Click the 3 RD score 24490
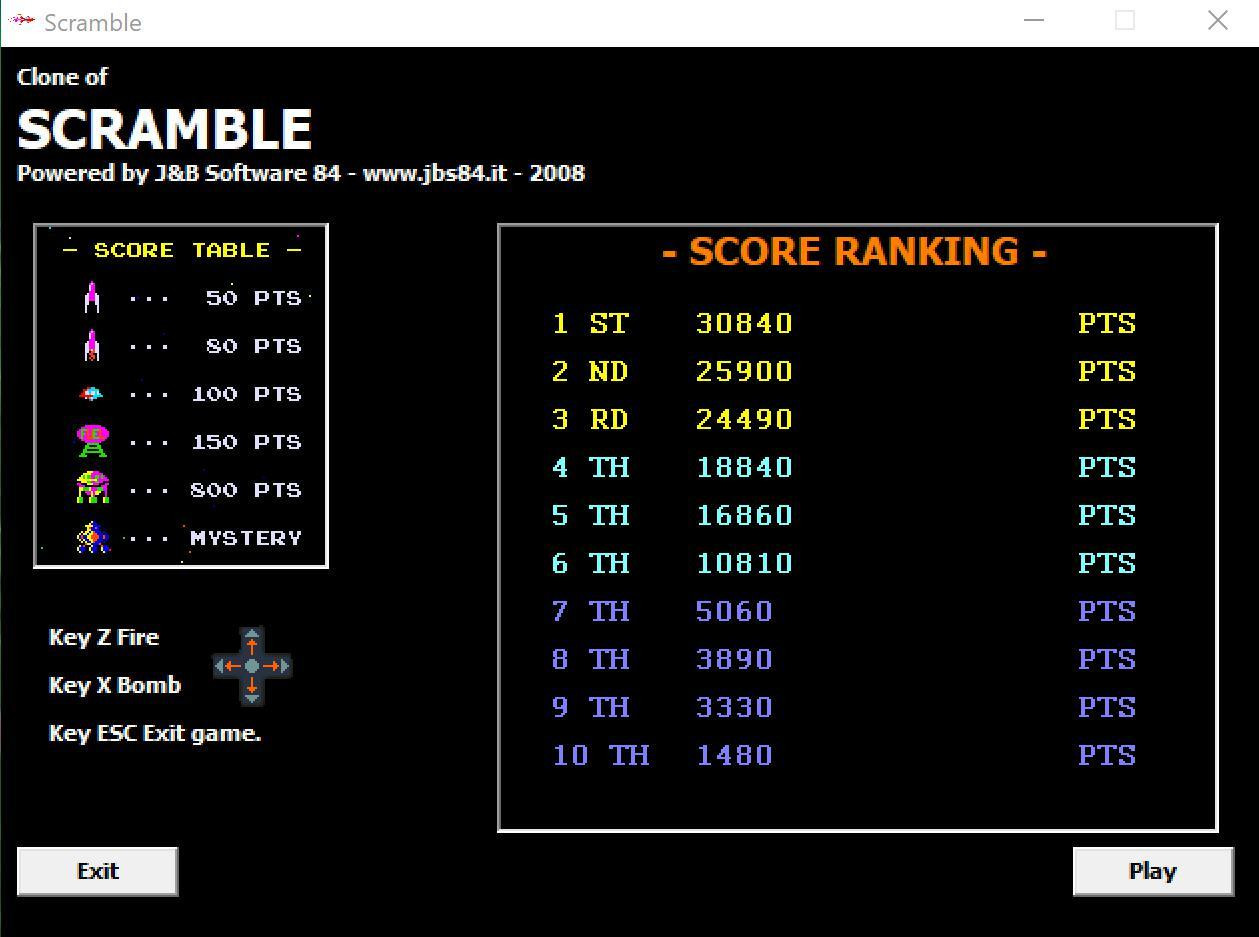 (x=744, y=419)
